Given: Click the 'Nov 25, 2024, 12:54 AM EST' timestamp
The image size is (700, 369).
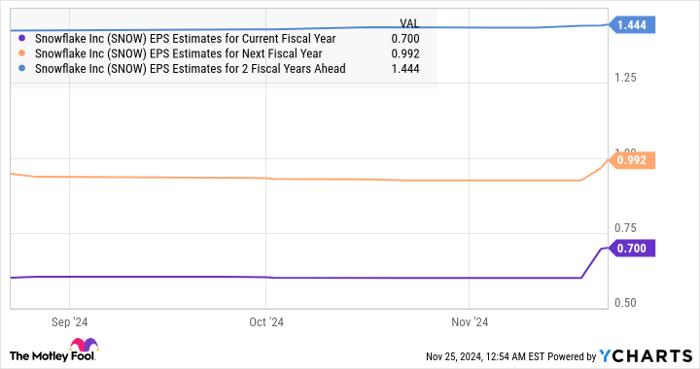Looking at the screenshot, I should click(485, 357).
